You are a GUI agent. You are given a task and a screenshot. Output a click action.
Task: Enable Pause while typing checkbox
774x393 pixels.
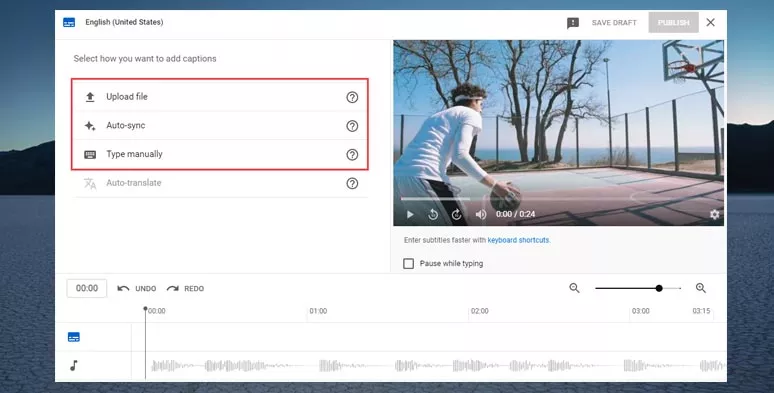point(408,264)
